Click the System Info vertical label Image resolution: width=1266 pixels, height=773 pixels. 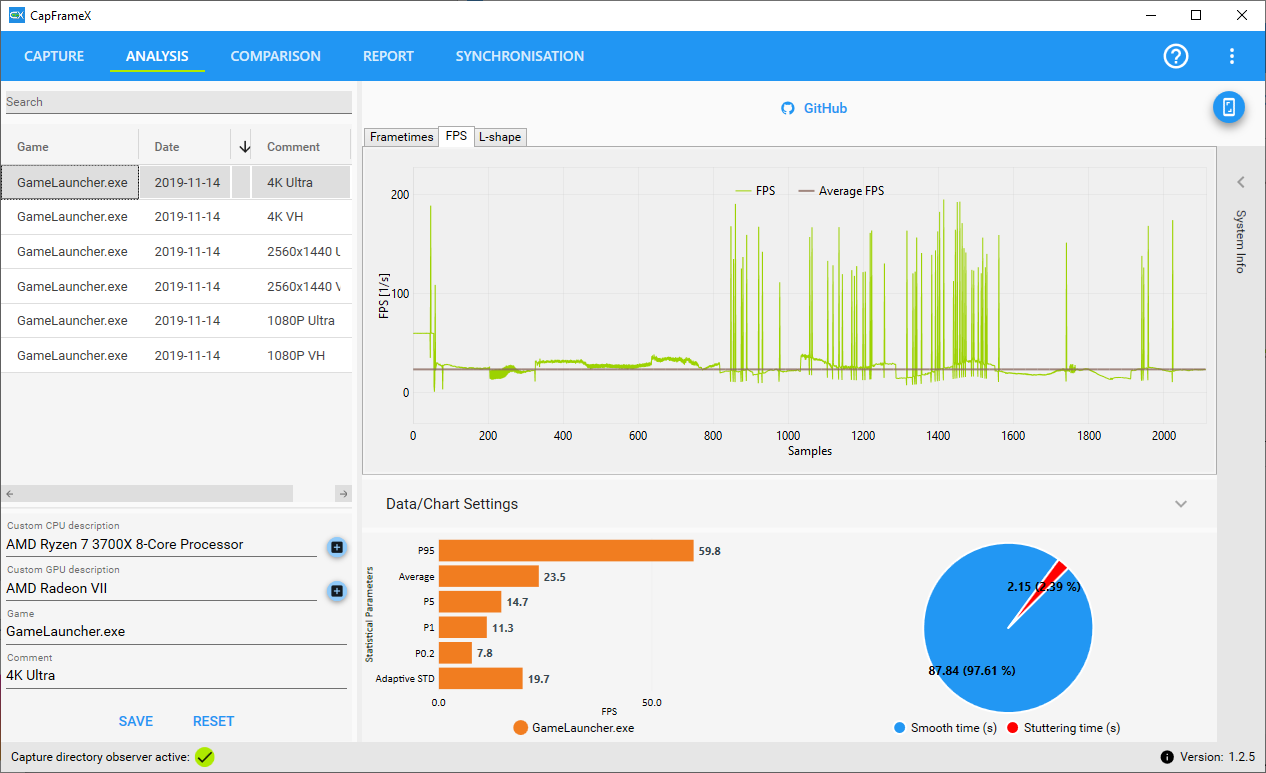[1240, 241]
